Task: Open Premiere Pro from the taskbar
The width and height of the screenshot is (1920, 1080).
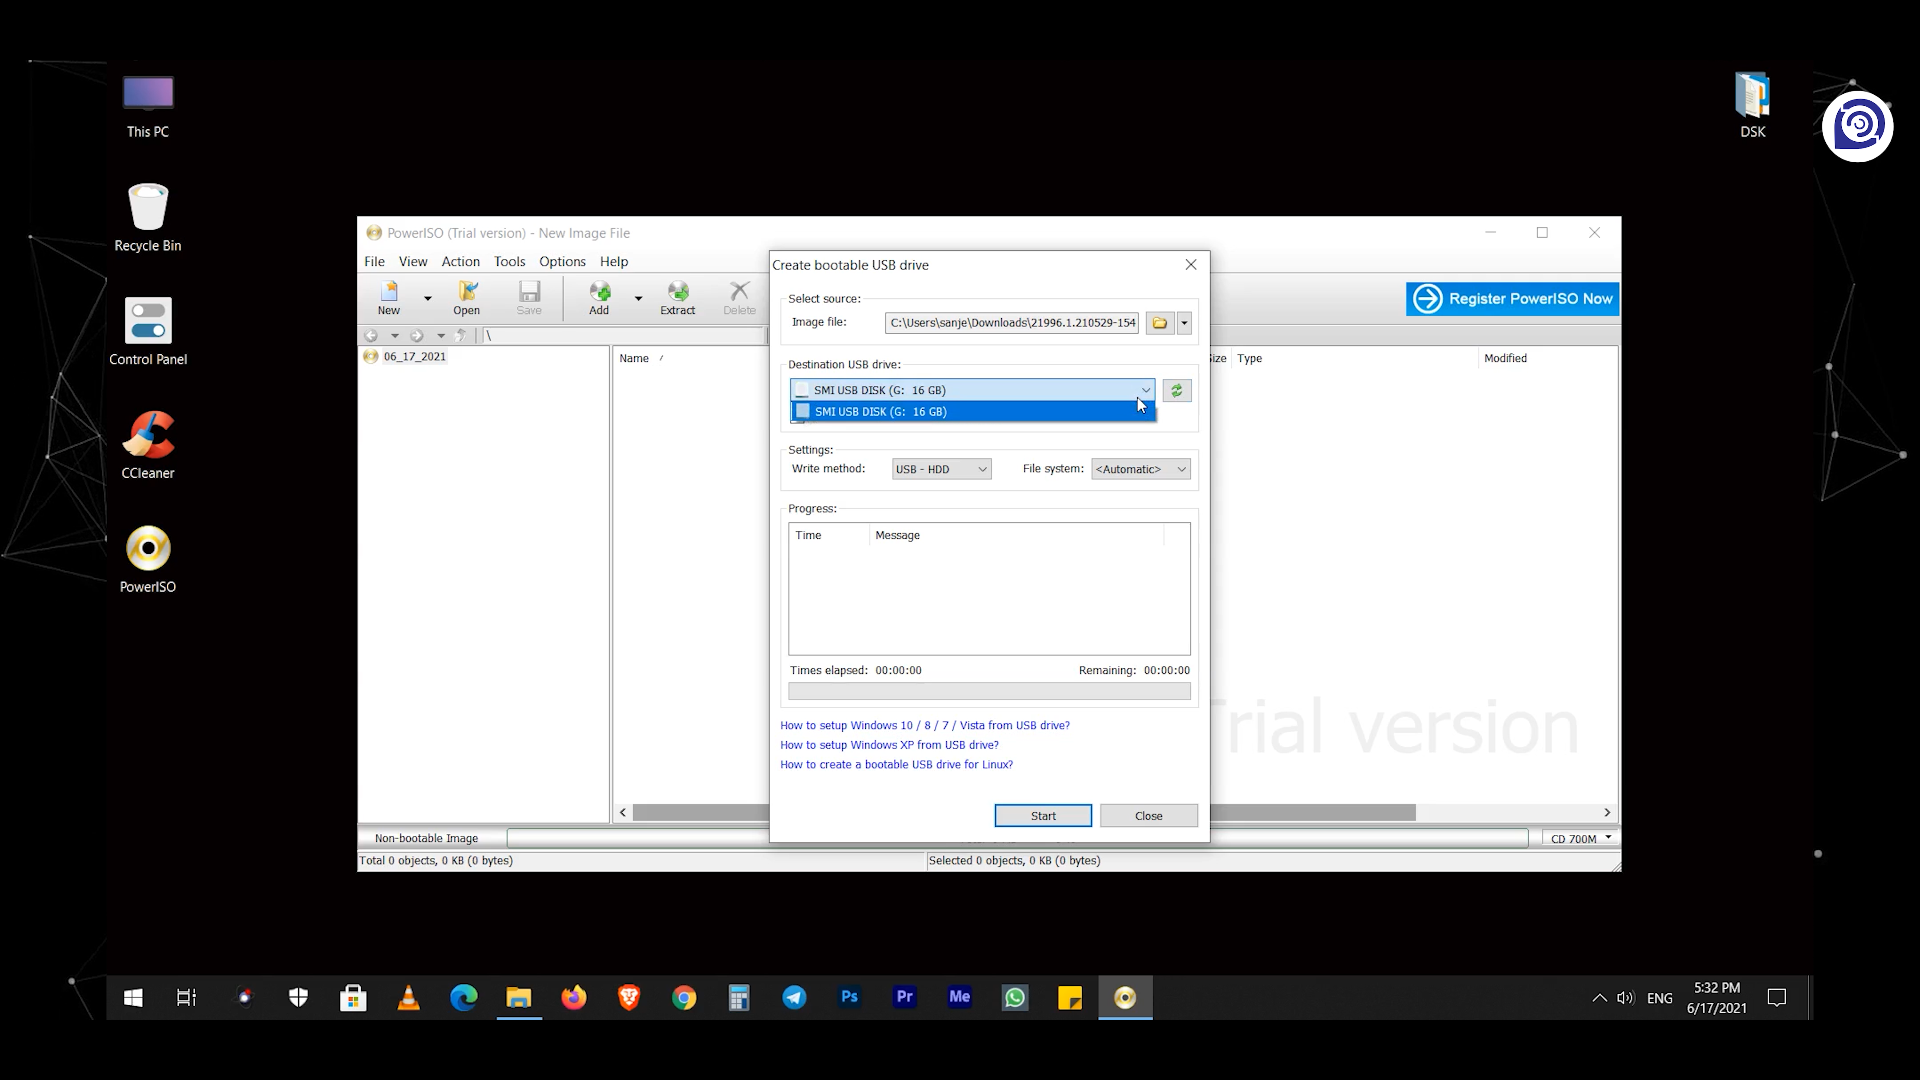Action: (x=904, y=998)
